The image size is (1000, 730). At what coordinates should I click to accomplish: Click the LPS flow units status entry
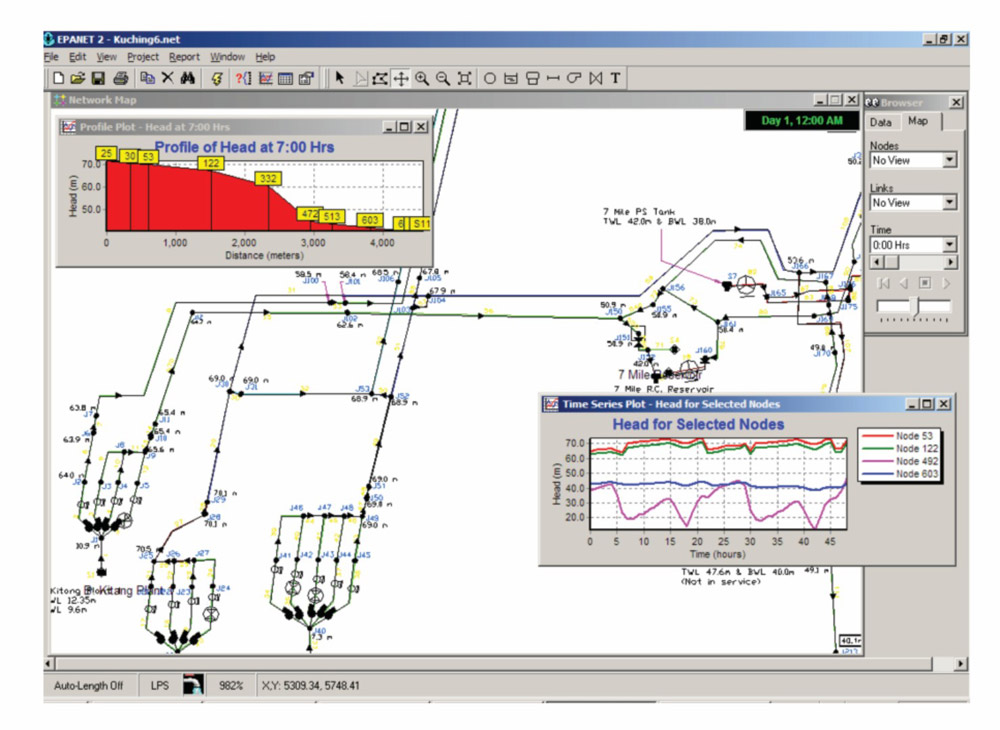160,686
